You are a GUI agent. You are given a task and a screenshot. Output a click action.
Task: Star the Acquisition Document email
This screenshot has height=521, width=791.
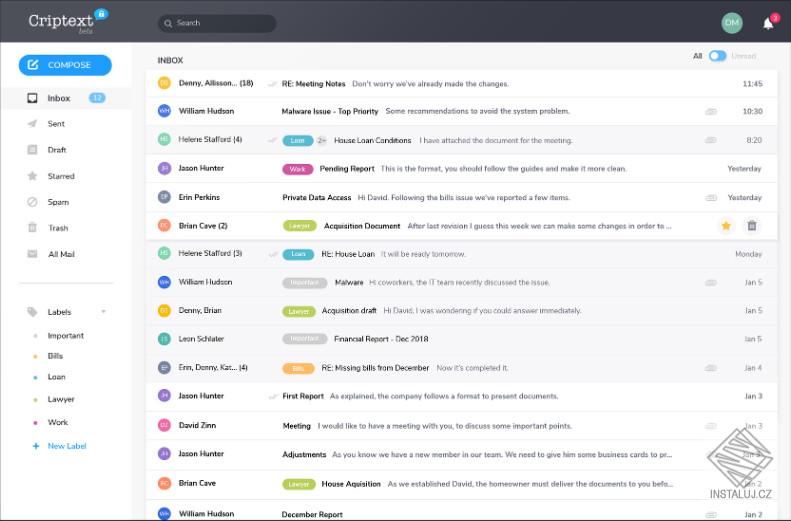726,225
